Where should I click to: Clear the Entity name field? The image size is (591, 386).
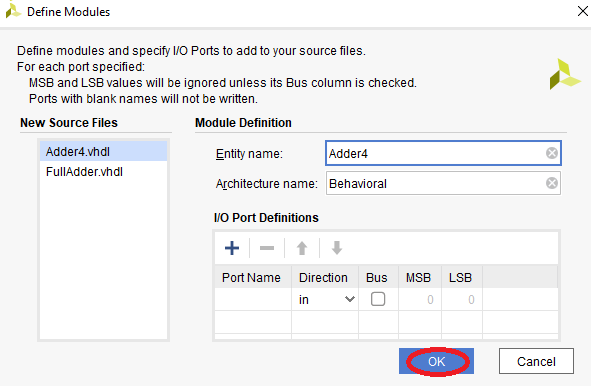[x=552, y=153]
